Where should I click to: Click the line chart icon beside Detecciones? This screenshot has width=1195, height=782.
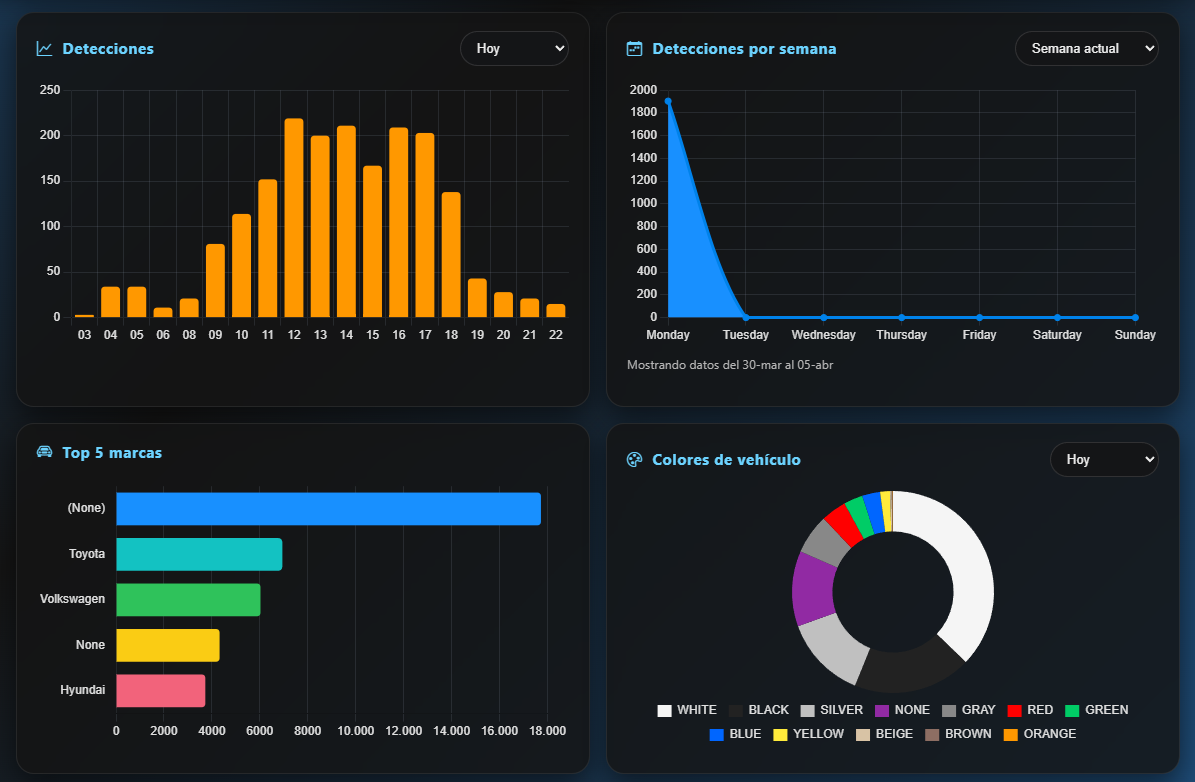point(44,48)
